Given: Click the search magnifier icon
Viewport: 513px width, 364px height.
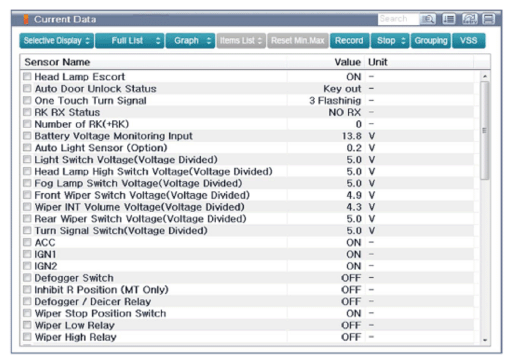Looking at the screenshot, I should pos(428,19).
